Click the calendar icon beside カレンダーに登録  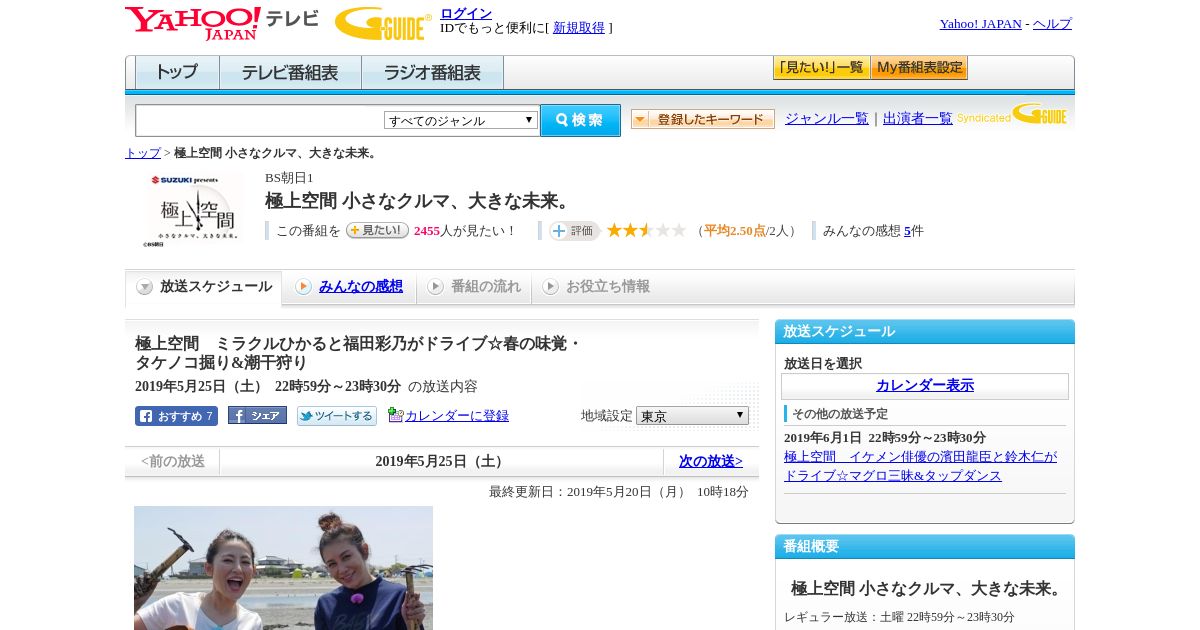point(395,415)
